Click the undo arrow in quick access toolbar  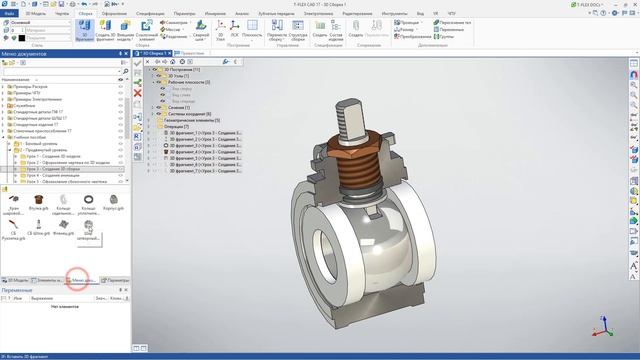pos(84,4)
